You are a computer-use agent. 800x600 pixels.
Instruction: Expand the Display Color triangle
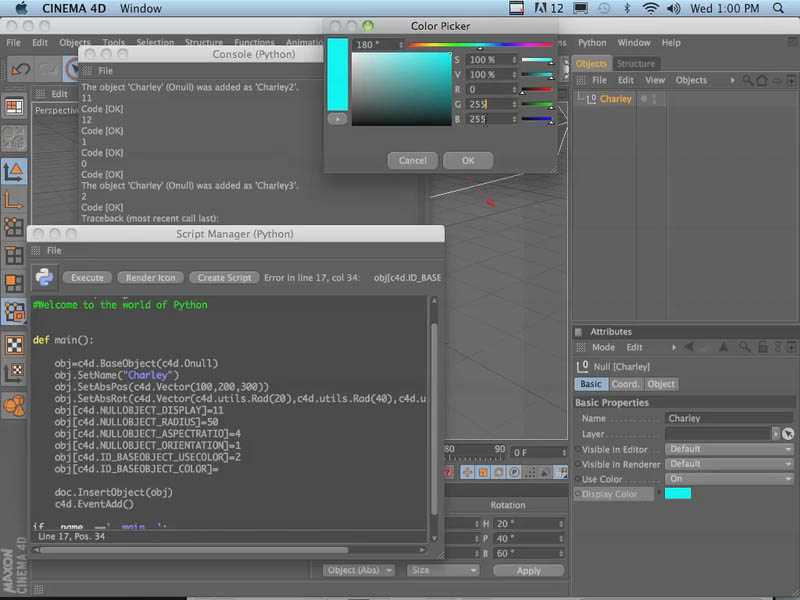tap(659, 493)
